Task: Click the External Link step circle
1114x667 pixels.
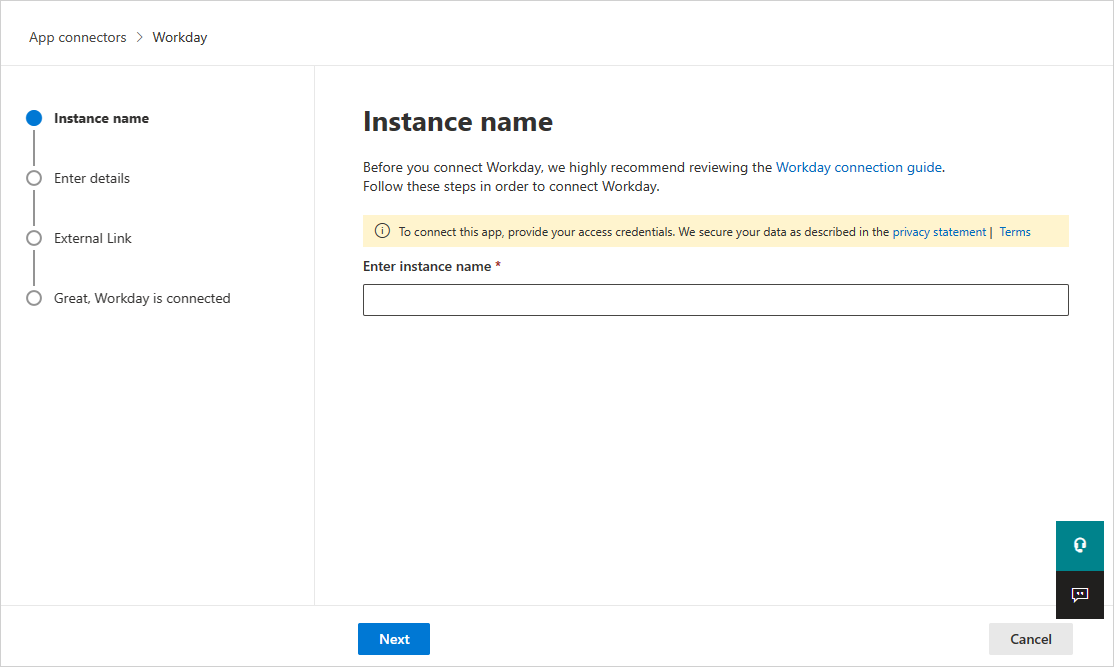Action: tap(34, 237)
